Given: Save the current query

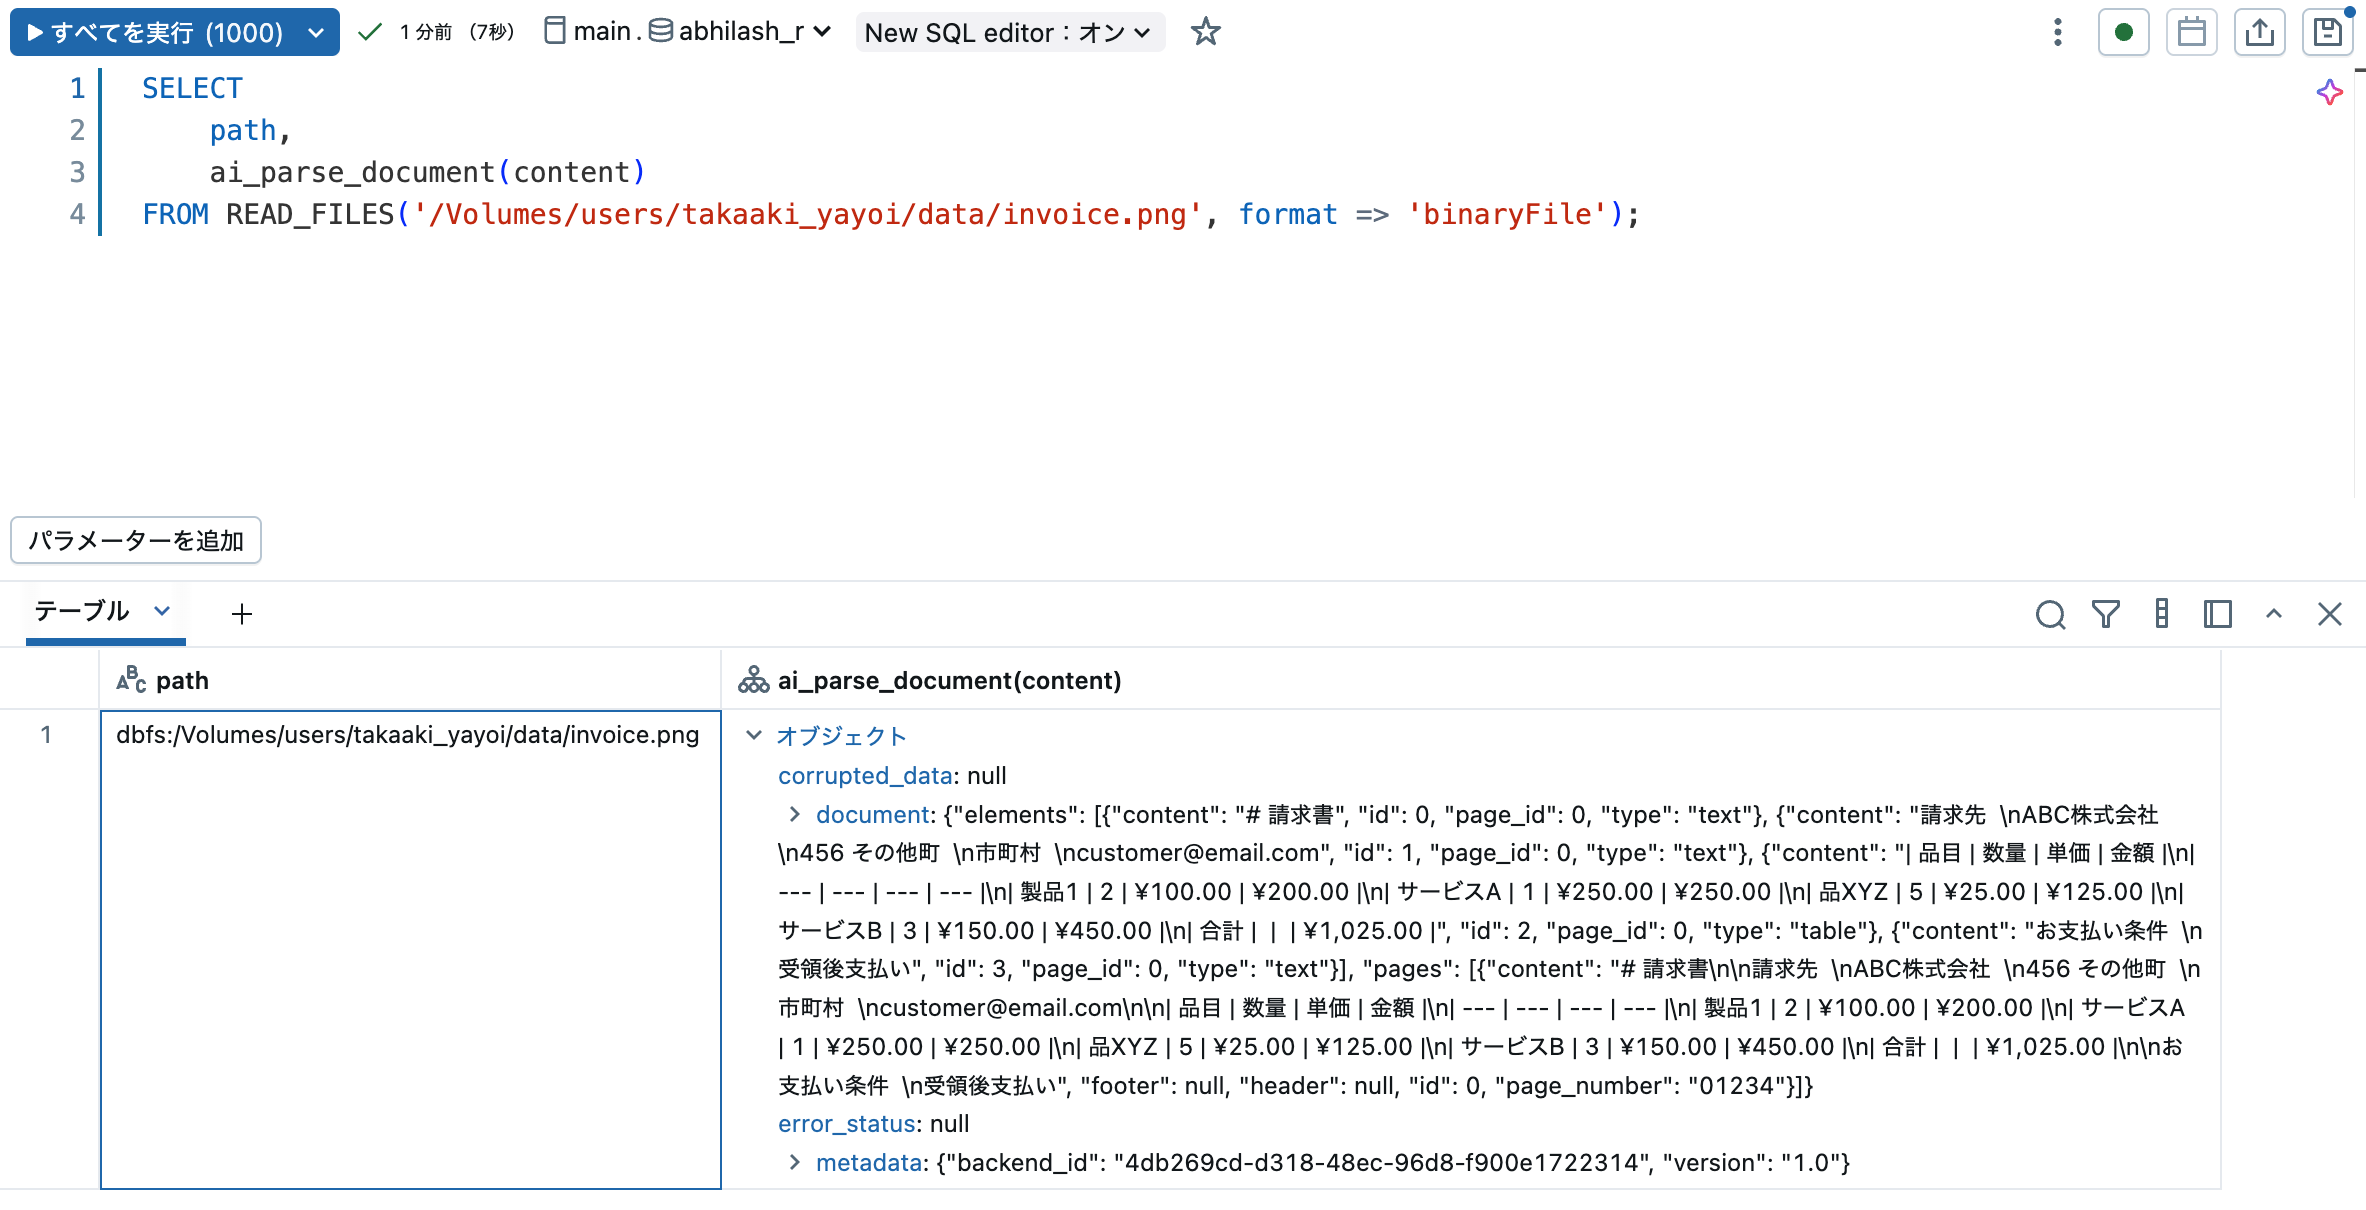Looking at the screenshot, I should (2328, 31).
